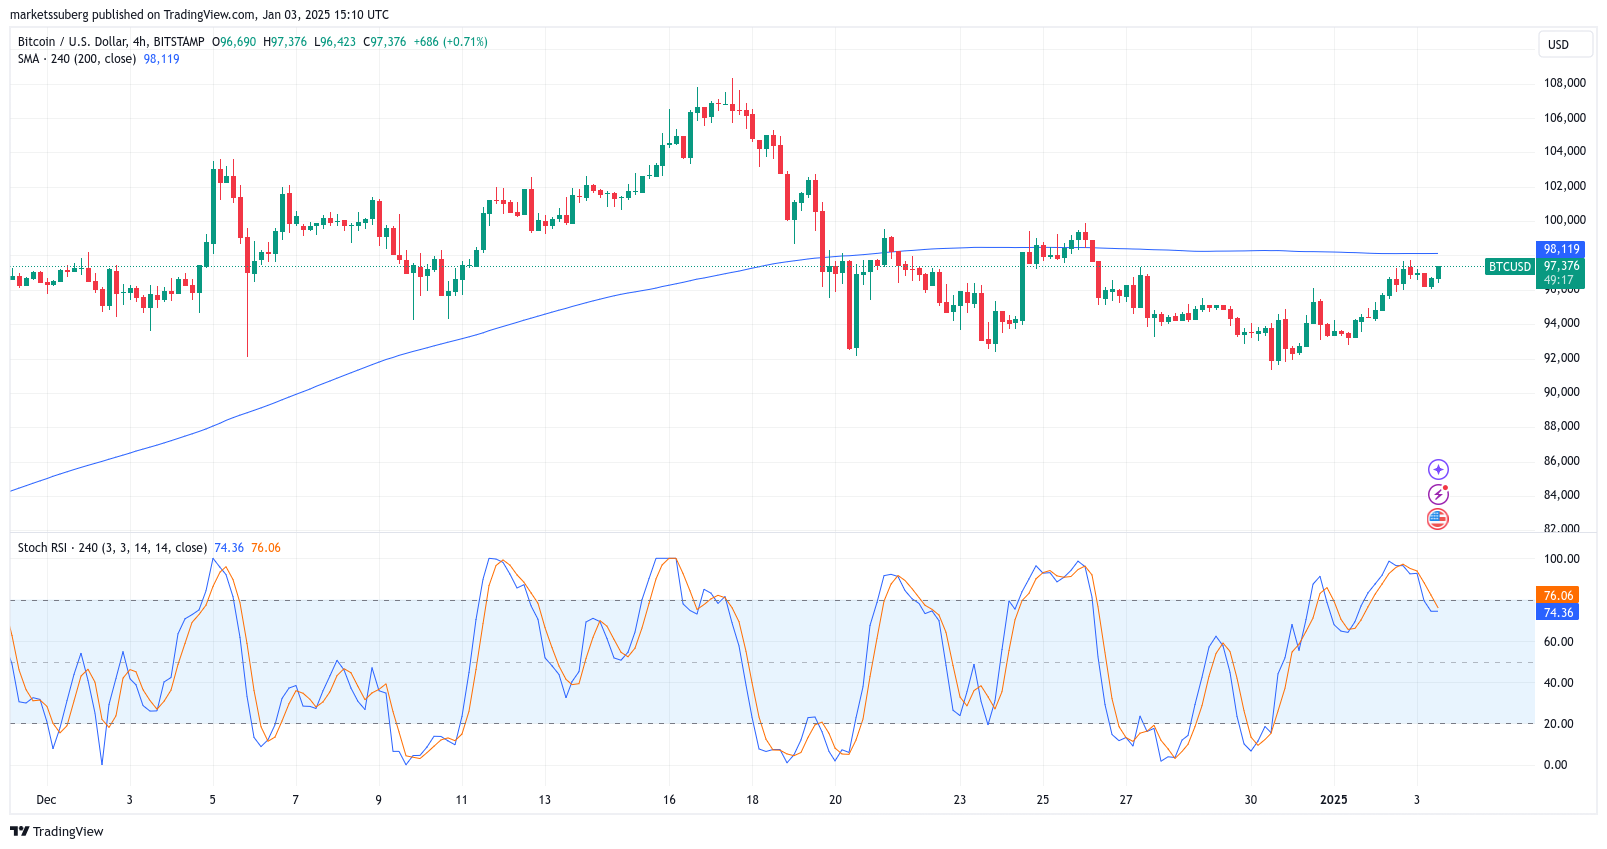Click the close price C97,376 in the header
This screenshot has width=1607, height=849.
tap(384, 42)
